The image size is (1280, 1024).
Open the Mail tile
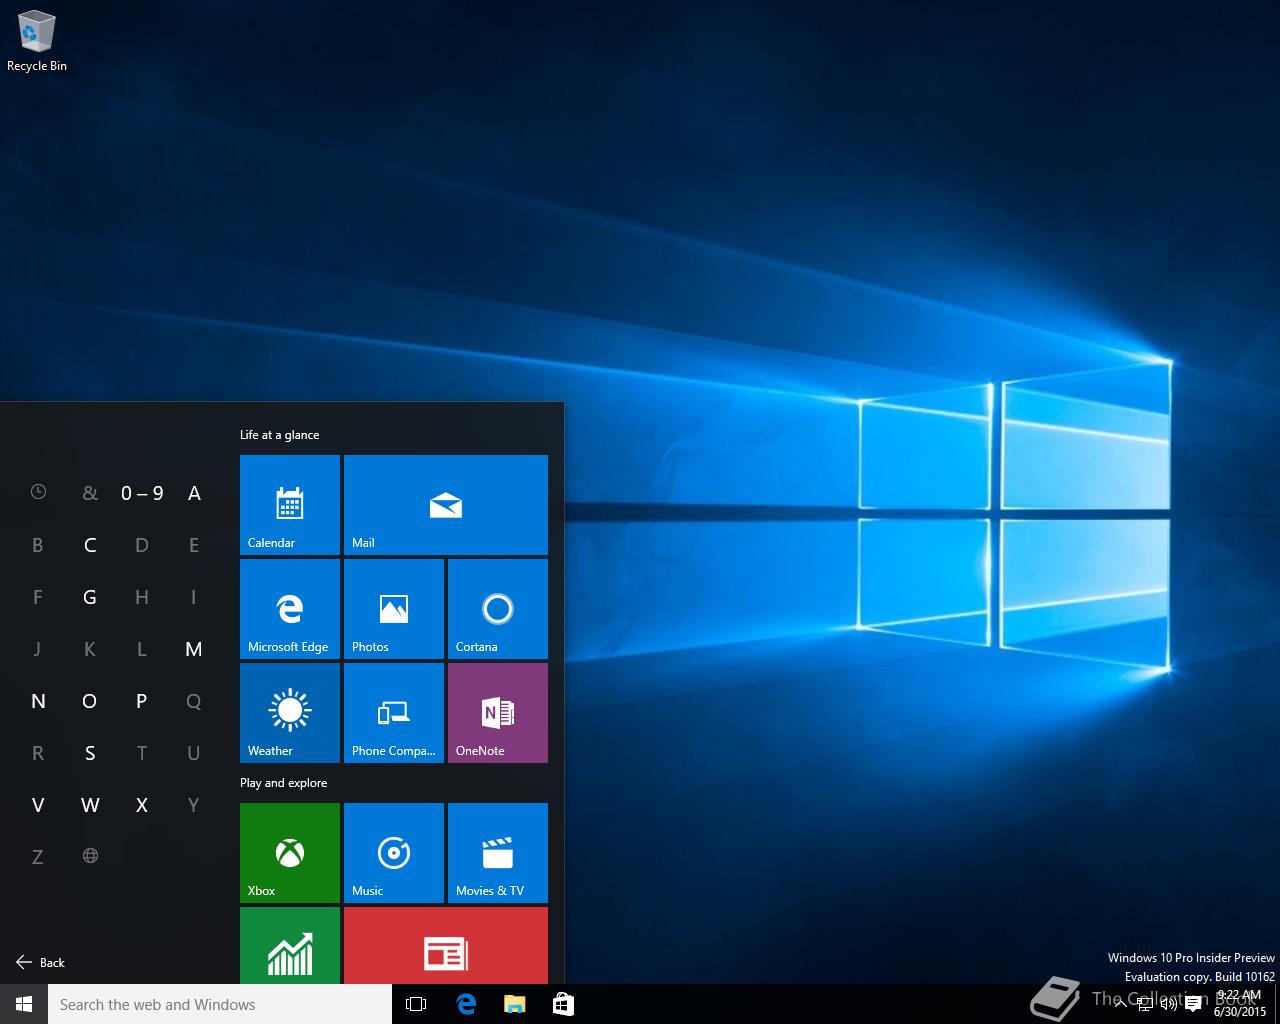click(446, 505)
